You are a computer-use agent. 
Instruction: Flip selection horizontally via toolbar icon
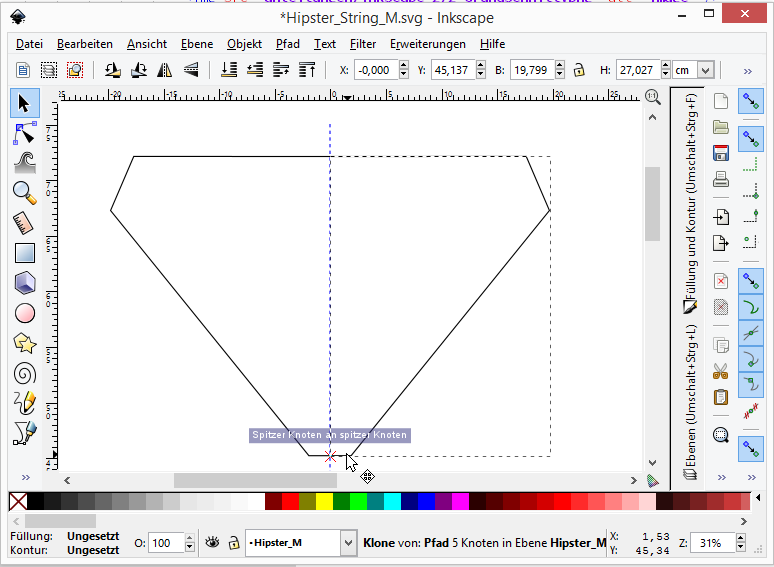(164, 70)
